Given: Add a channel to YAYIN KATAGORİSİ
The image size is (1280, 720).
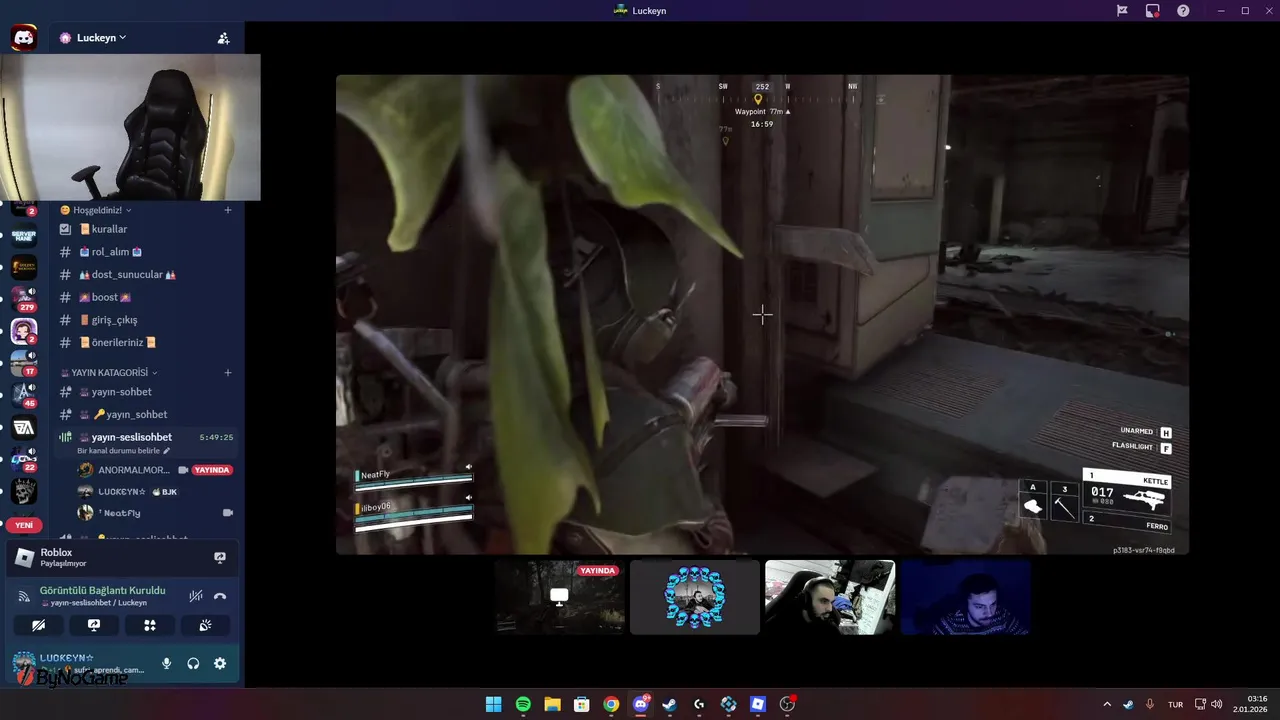Looking at the screenshot, I should pyautogui.click(x=228, y=372).
